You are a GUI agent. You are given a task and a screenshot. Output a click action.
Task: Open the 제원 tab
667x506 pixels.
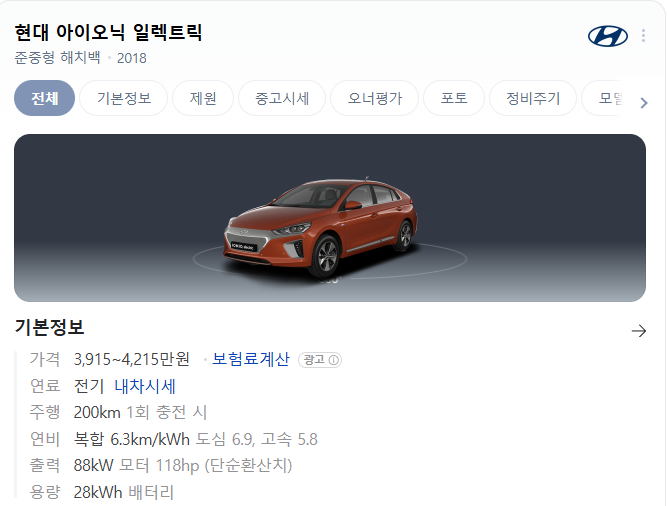(203, 98)
